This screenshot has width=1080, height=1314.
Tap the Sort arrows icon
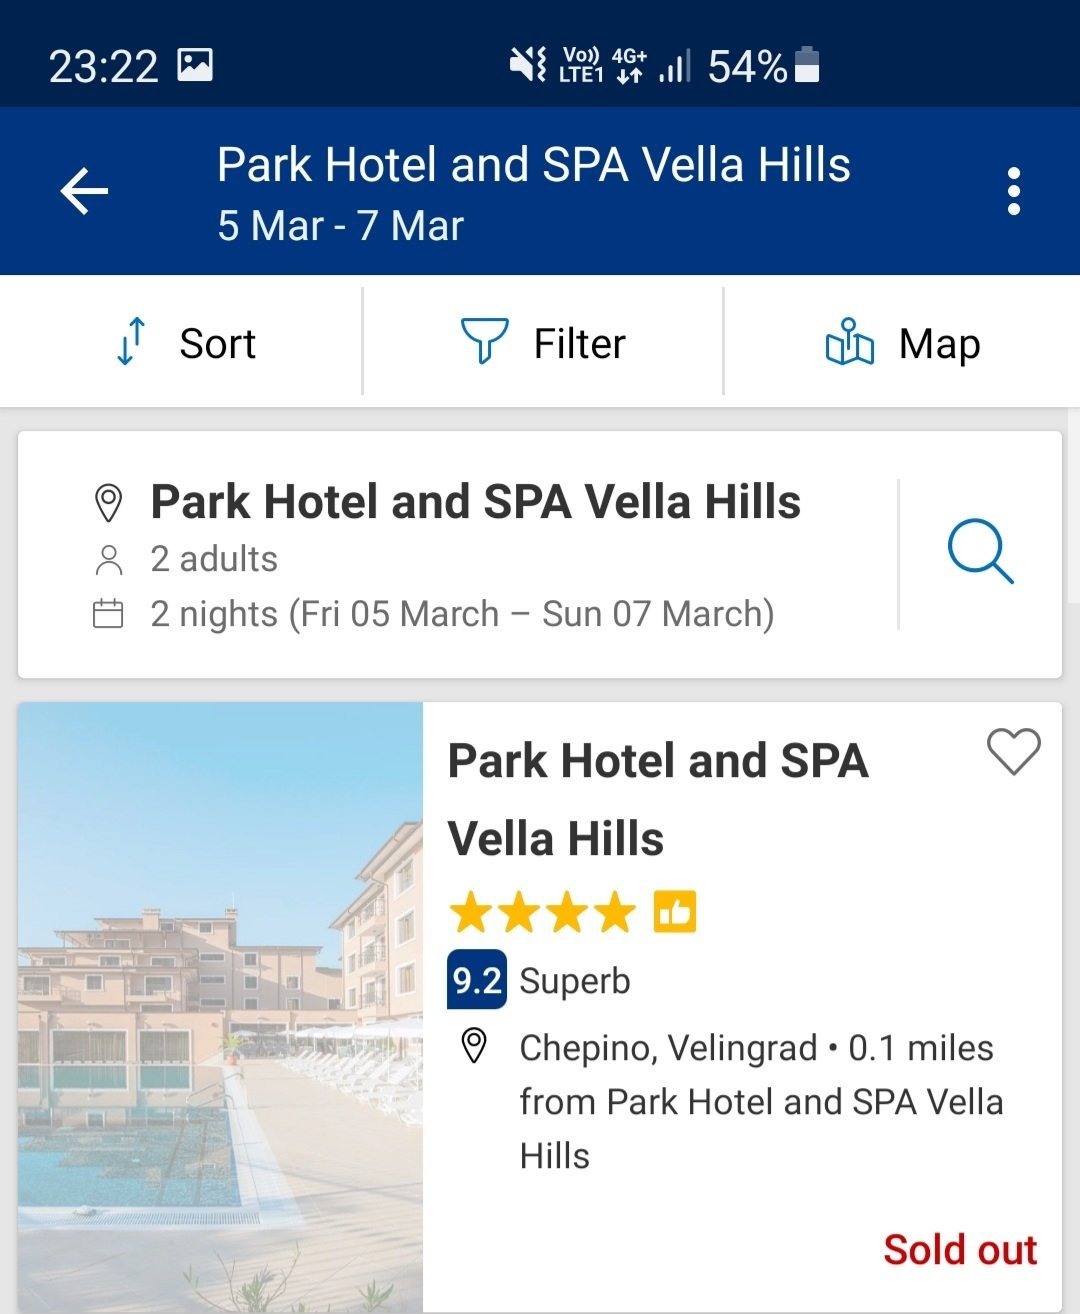point(131,342)
